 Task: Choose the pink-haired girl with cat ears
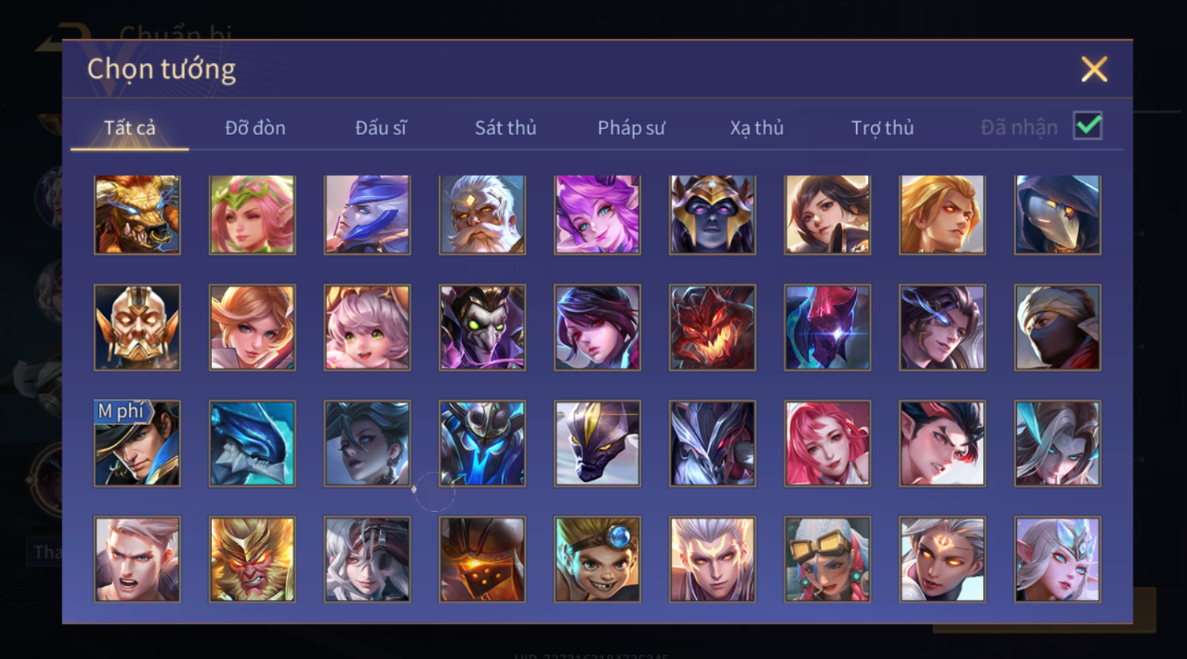(367, 328)
